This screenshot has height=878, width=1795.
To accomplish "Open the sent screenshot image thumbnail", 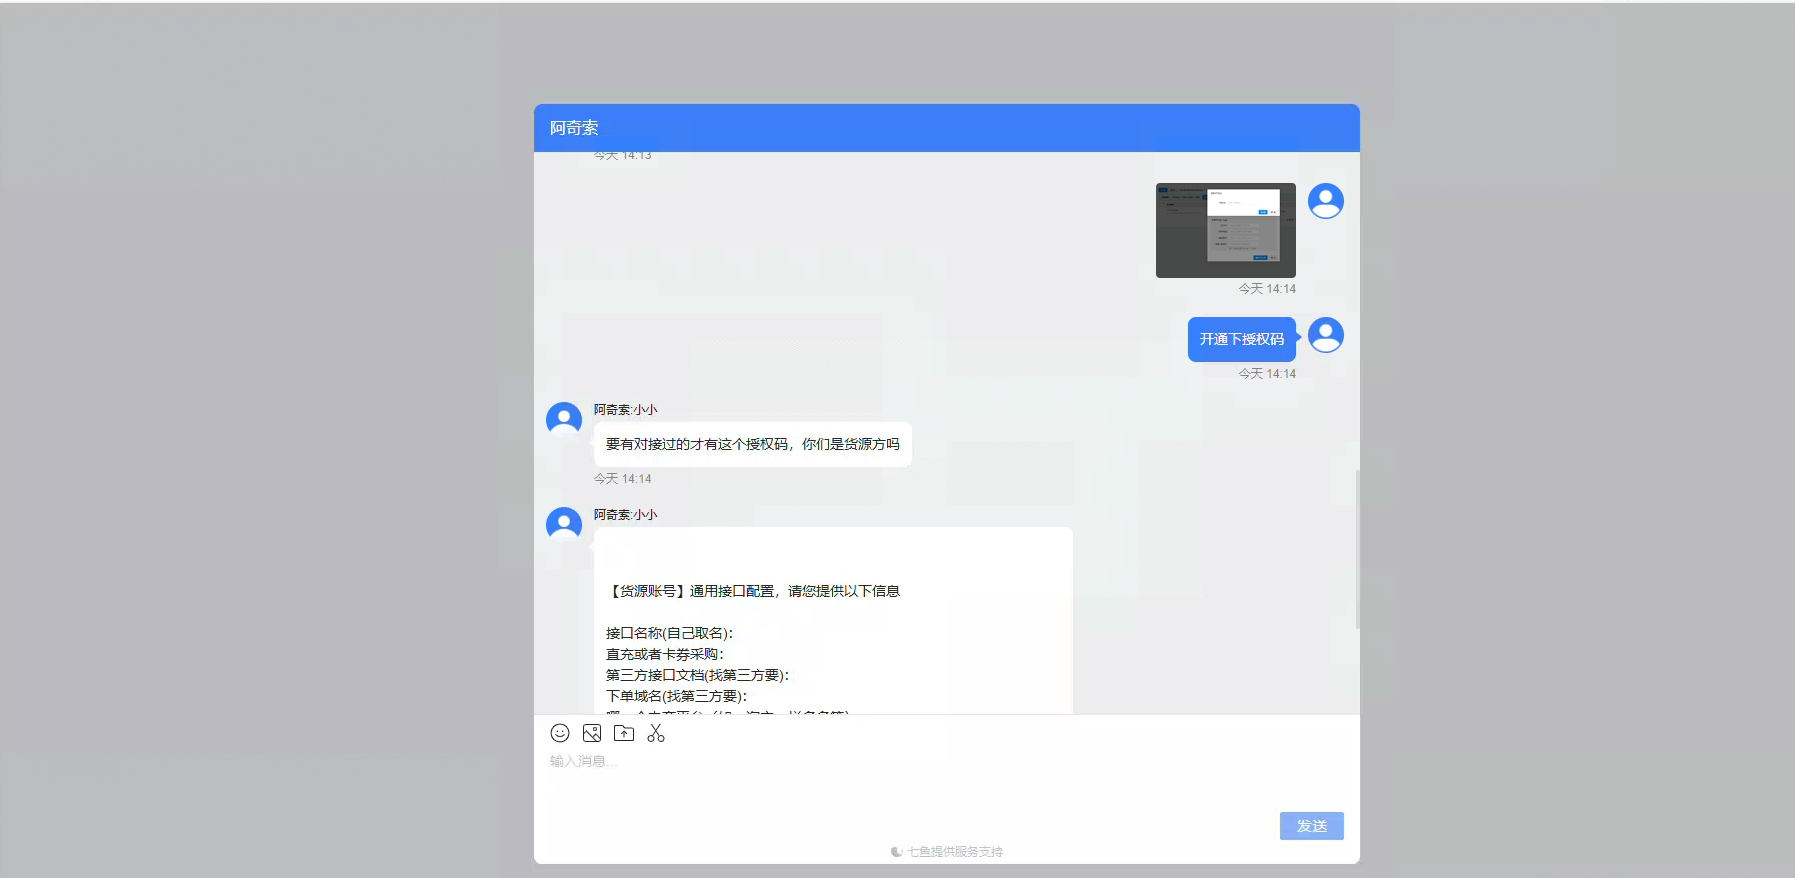I will pyautogui.click(x=1225, y=230).
